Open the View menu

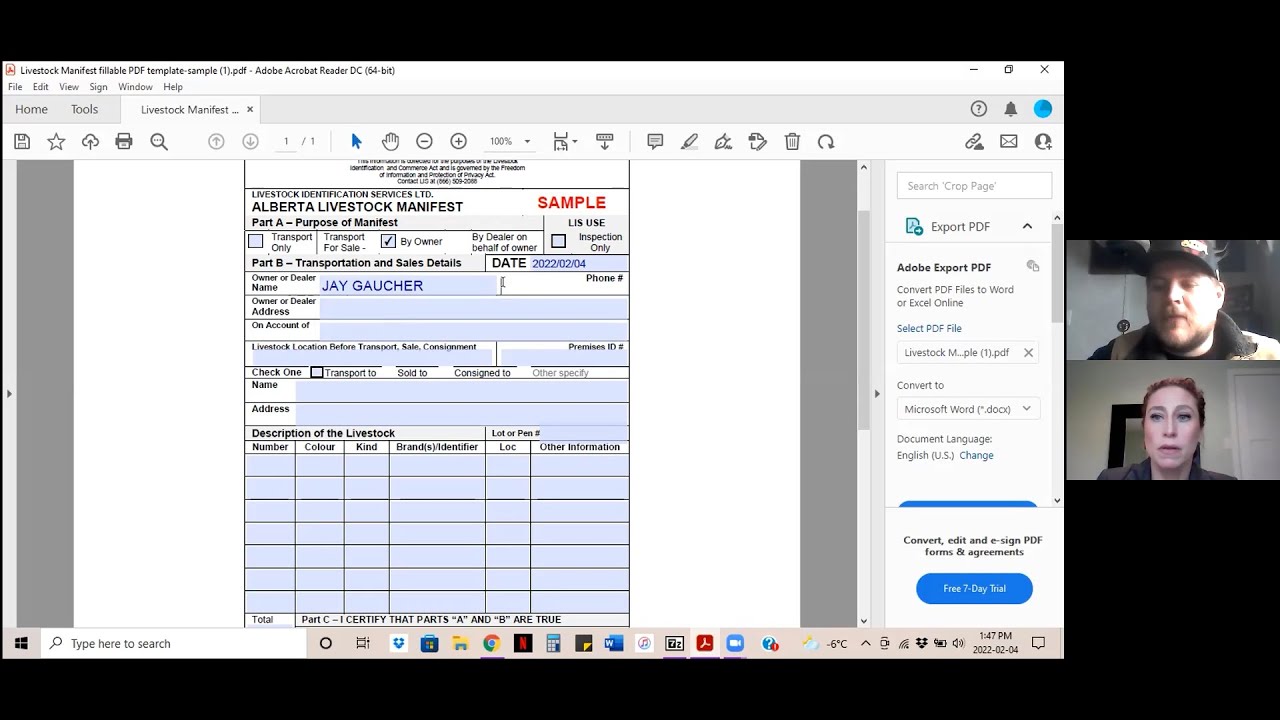click(68, 87)
